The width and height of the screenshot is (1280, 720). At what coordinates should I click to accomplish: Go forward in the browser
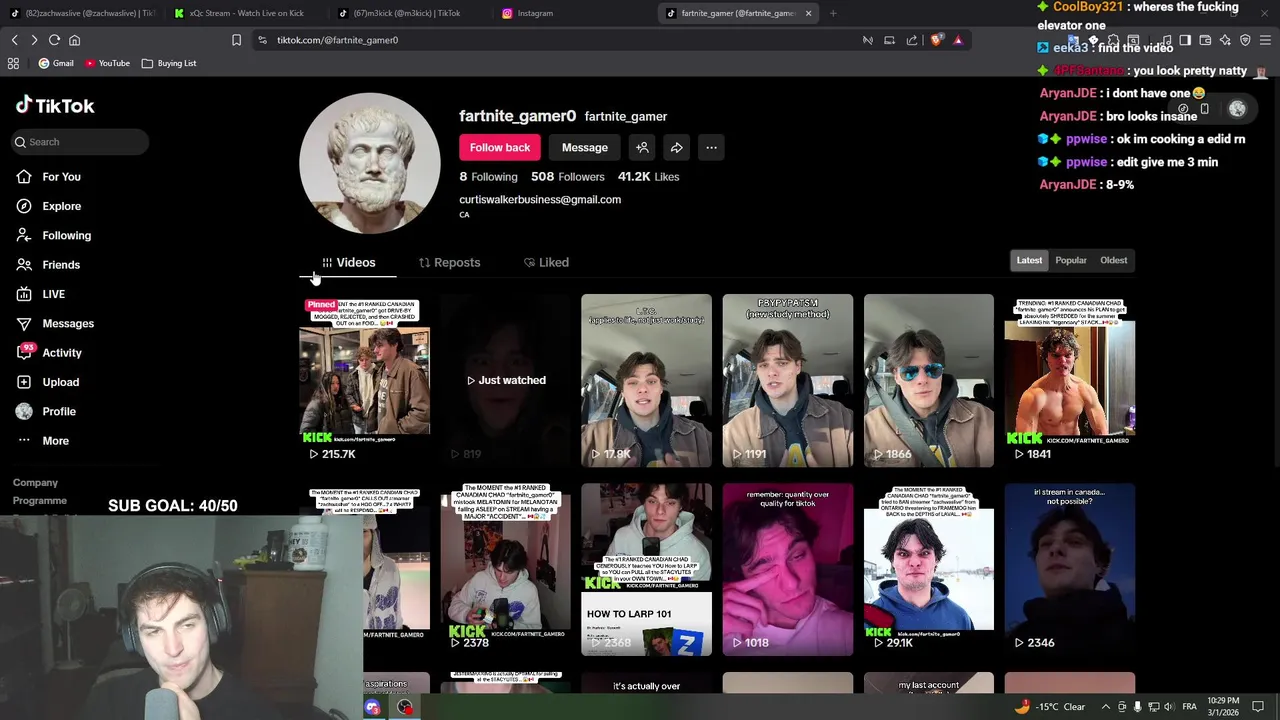pos(34,40)
